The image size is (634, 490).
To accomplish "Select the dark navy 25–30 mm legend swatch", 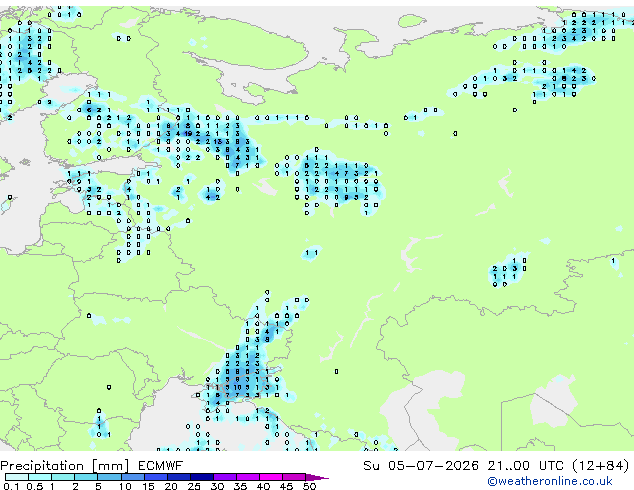I will click(202, 477).
